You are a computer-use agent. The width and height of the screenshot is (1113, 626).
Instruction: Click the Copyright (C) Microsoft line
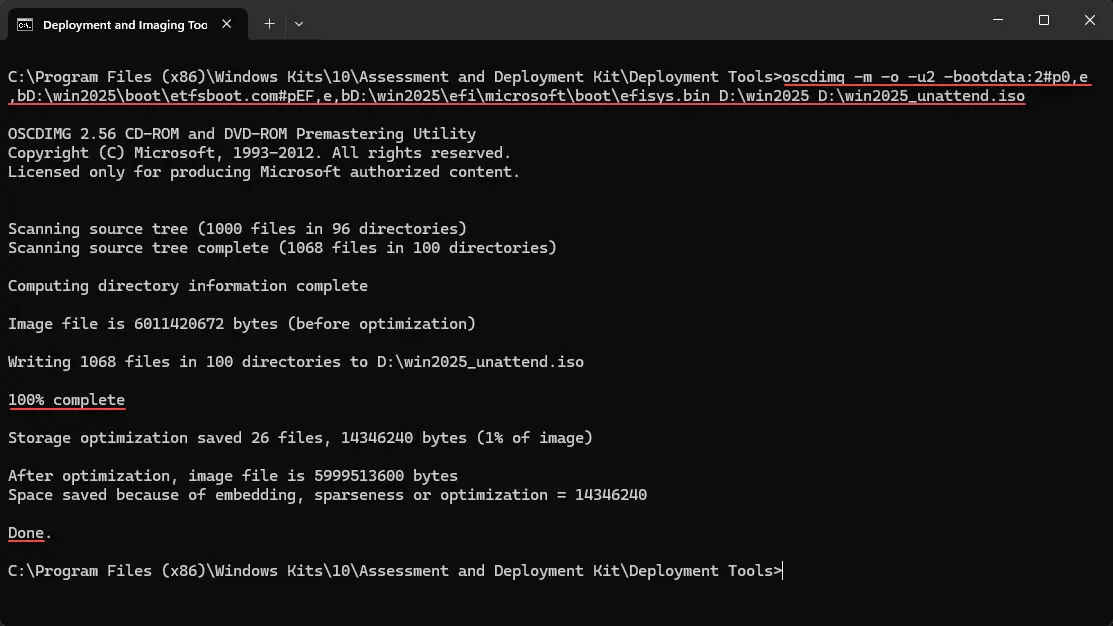pyautogui.click(x=259, y=153)
